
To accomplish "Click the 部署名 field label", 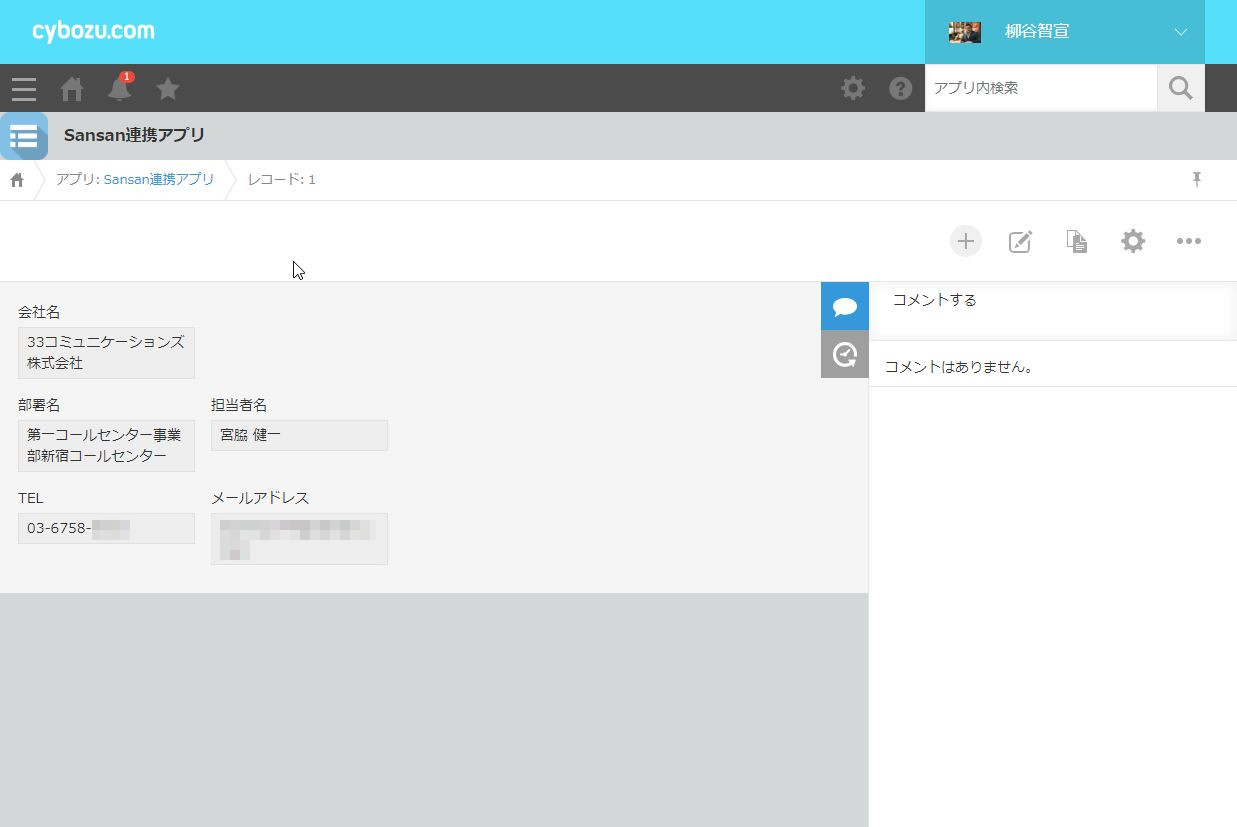I will [39, 405].
